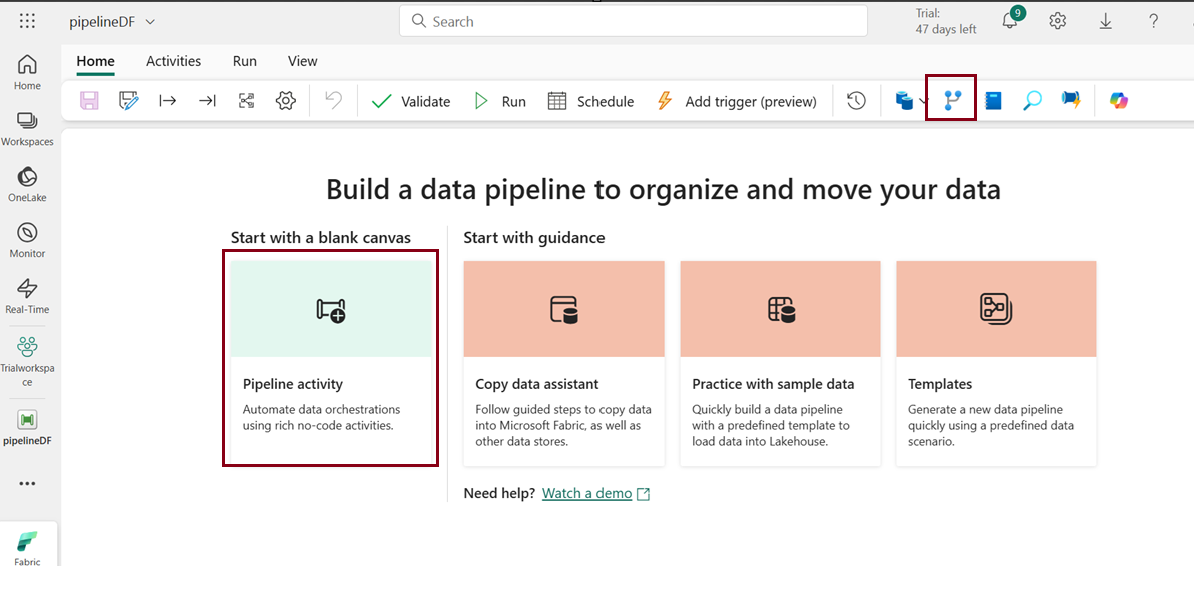The image size is (1194, 592).
Task: Expand the pipelineDF name dropdown
Action: (150, 21)
